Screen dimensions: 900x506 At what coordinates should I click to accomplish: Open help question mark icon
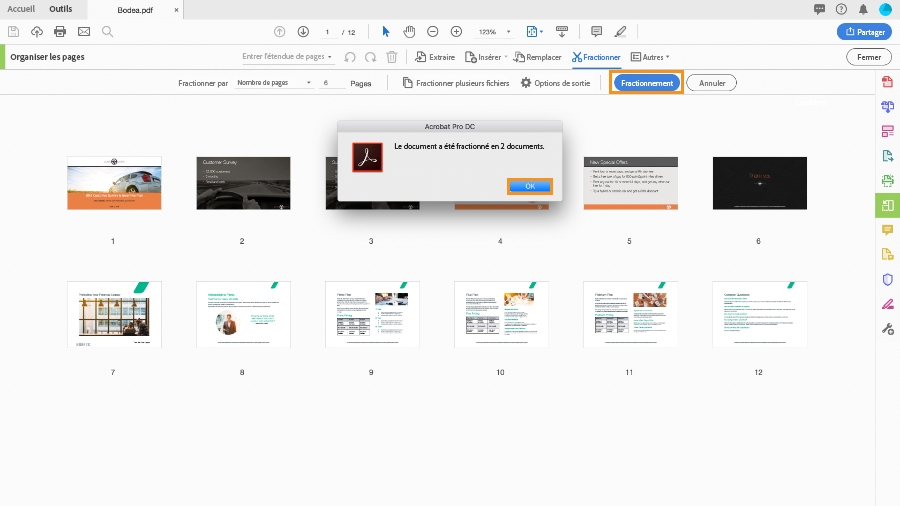841,9
